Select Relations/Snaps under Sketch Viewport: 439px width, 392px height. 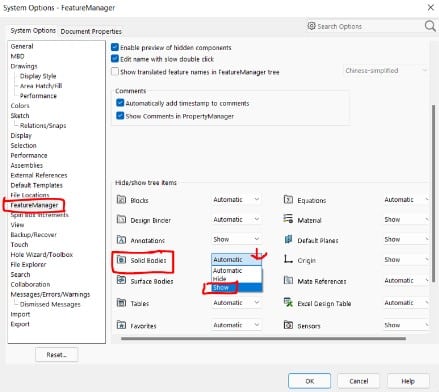point(43,126)
